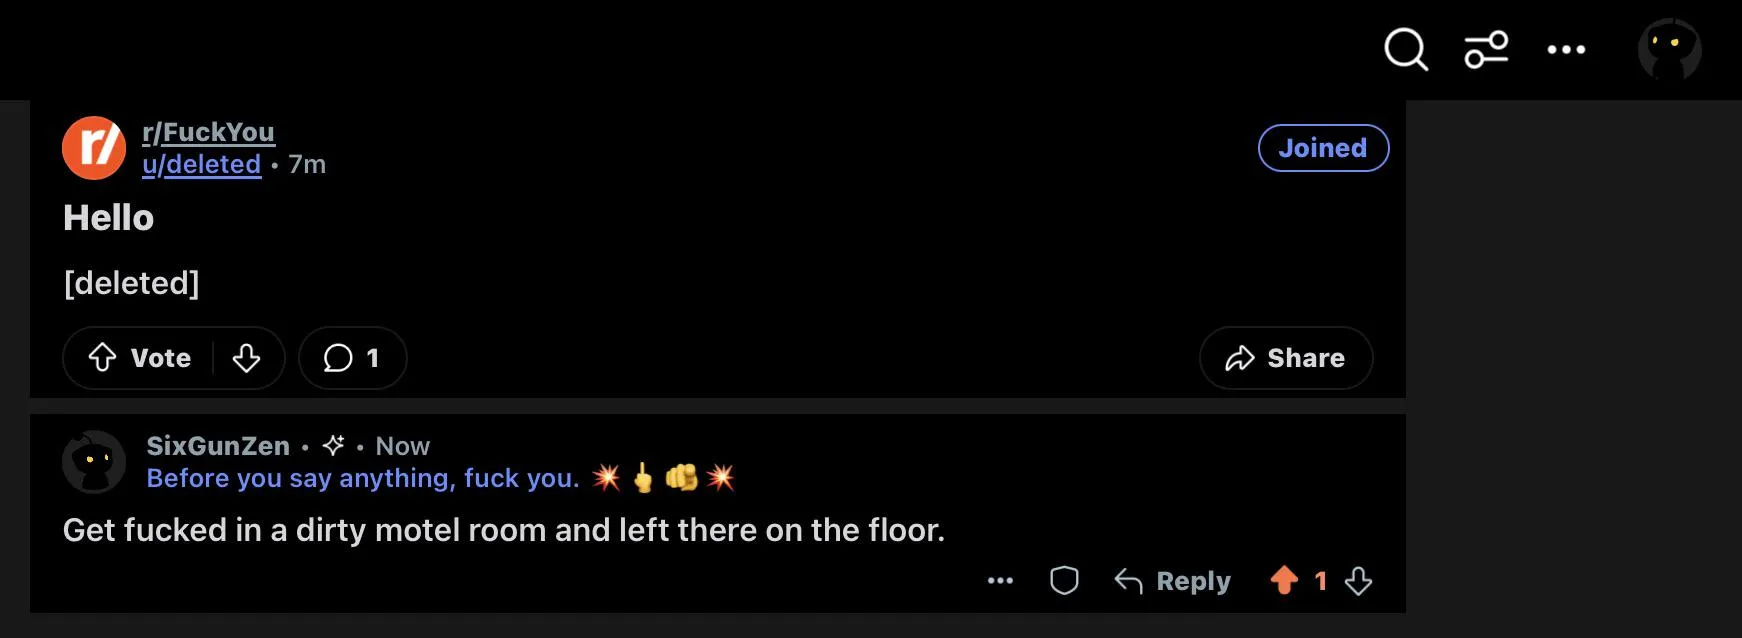Share the Hello post
1742x638 pixels.
tap(1286, 358)
